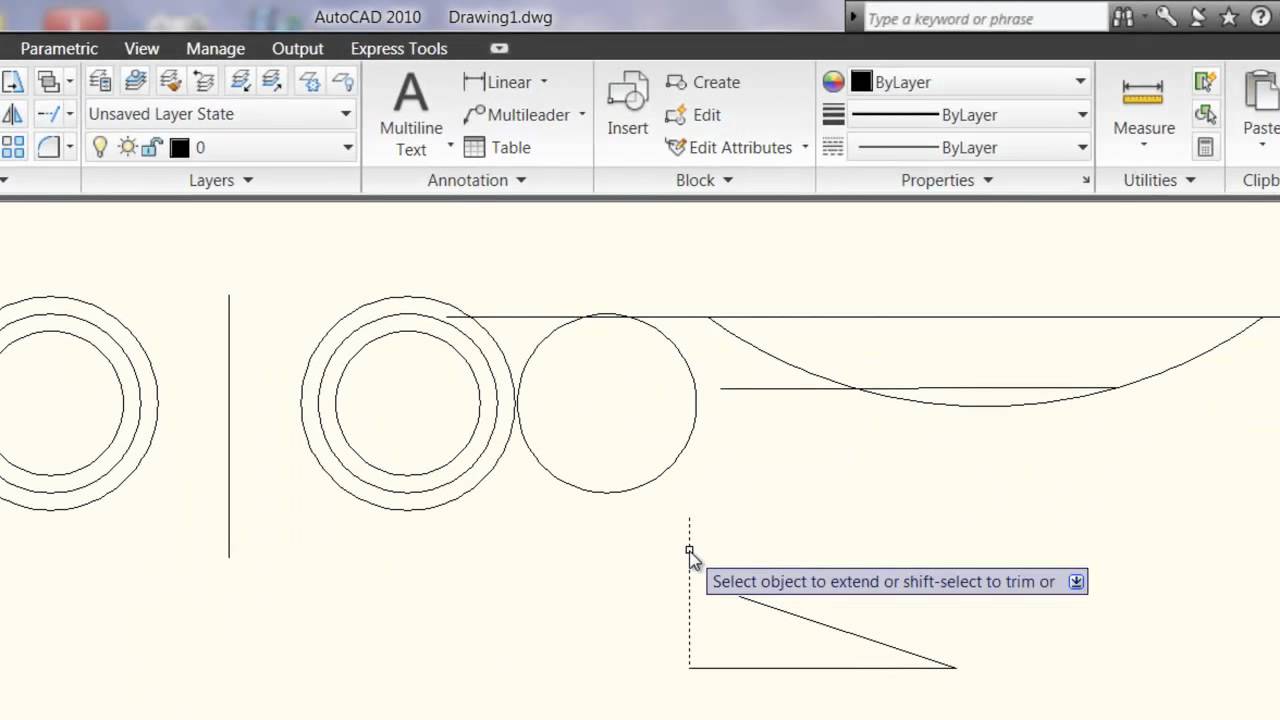
Task: Switch to the Express Tools ribbon tab
Action: coord(399,48)
